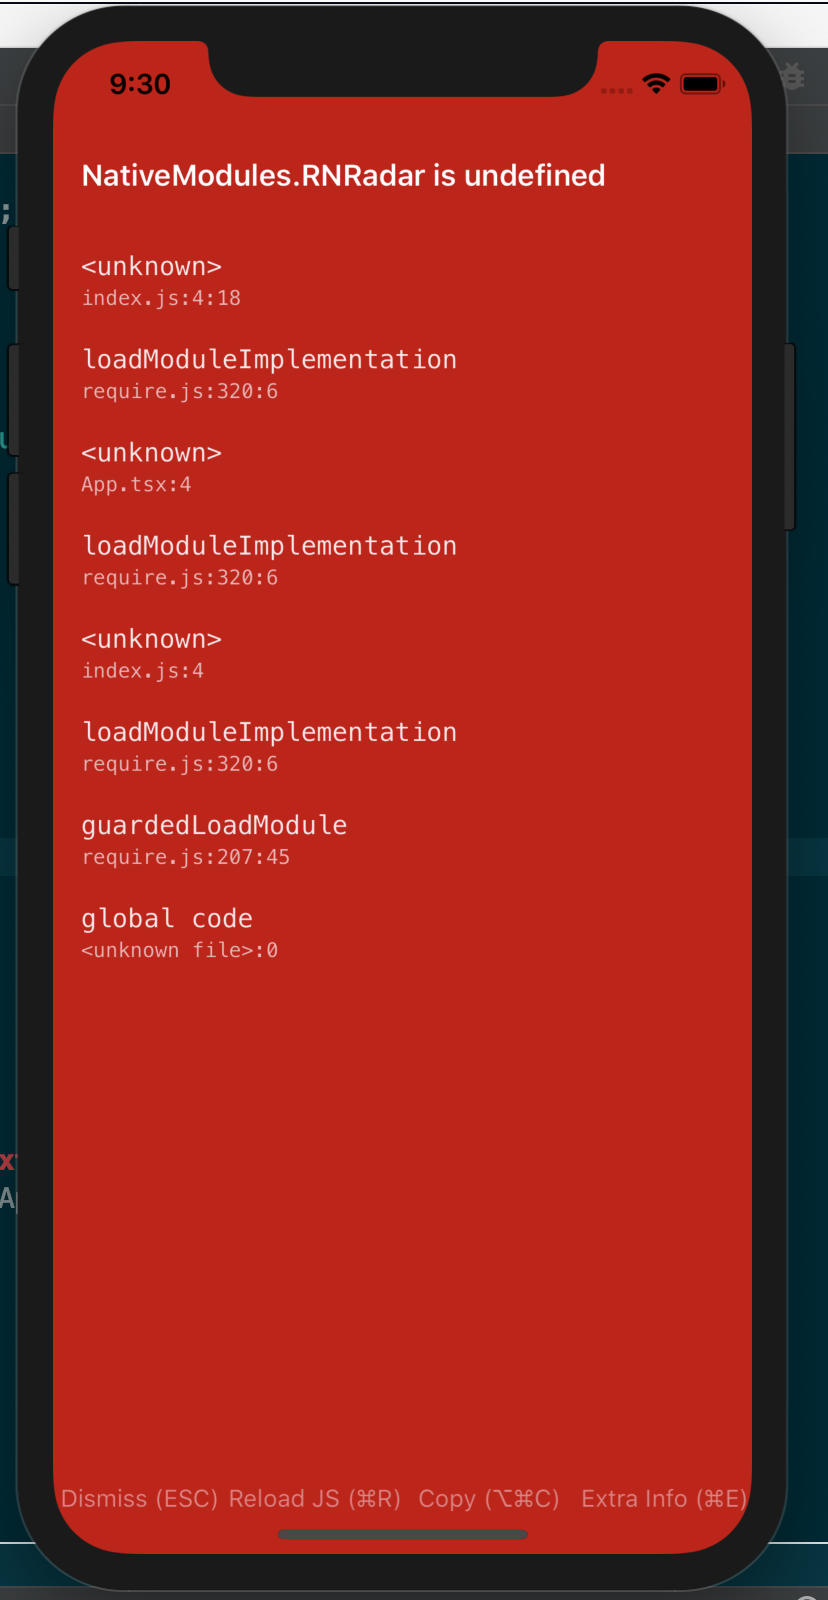
Task: Open the index.js:4 stack frame
Action: click(151, 653)
